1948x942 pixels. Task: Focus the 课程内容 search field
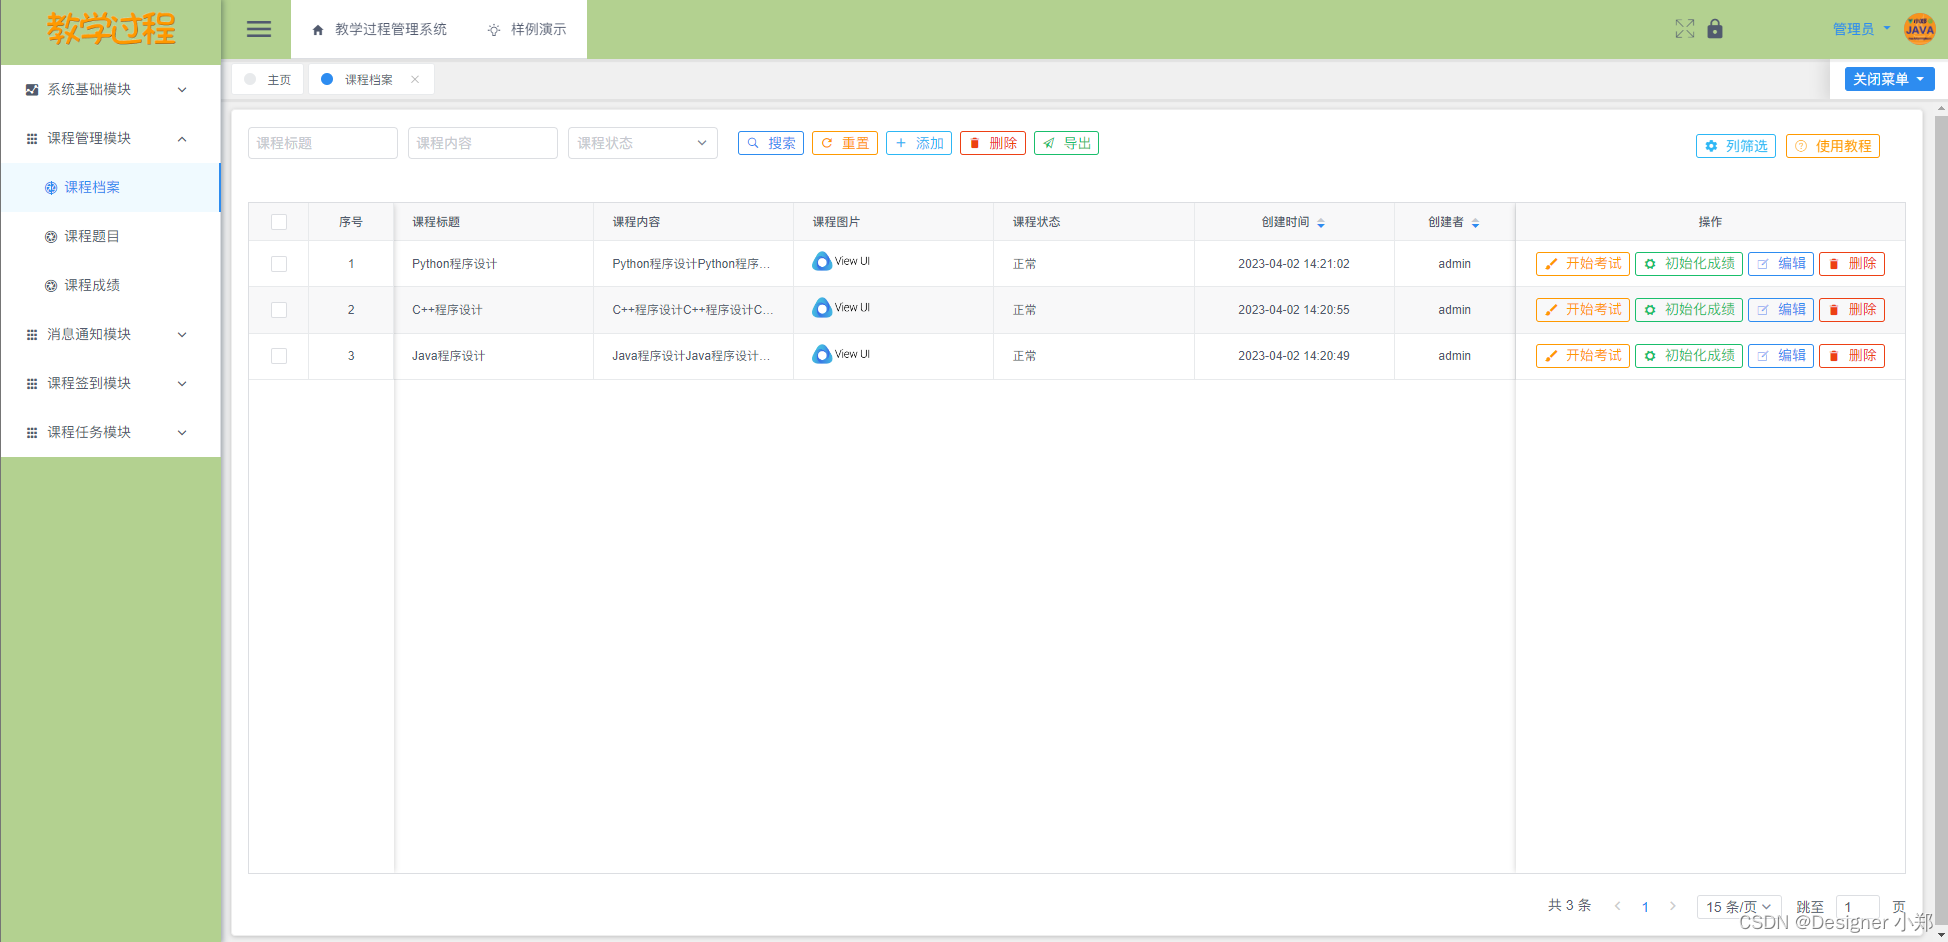483,143
